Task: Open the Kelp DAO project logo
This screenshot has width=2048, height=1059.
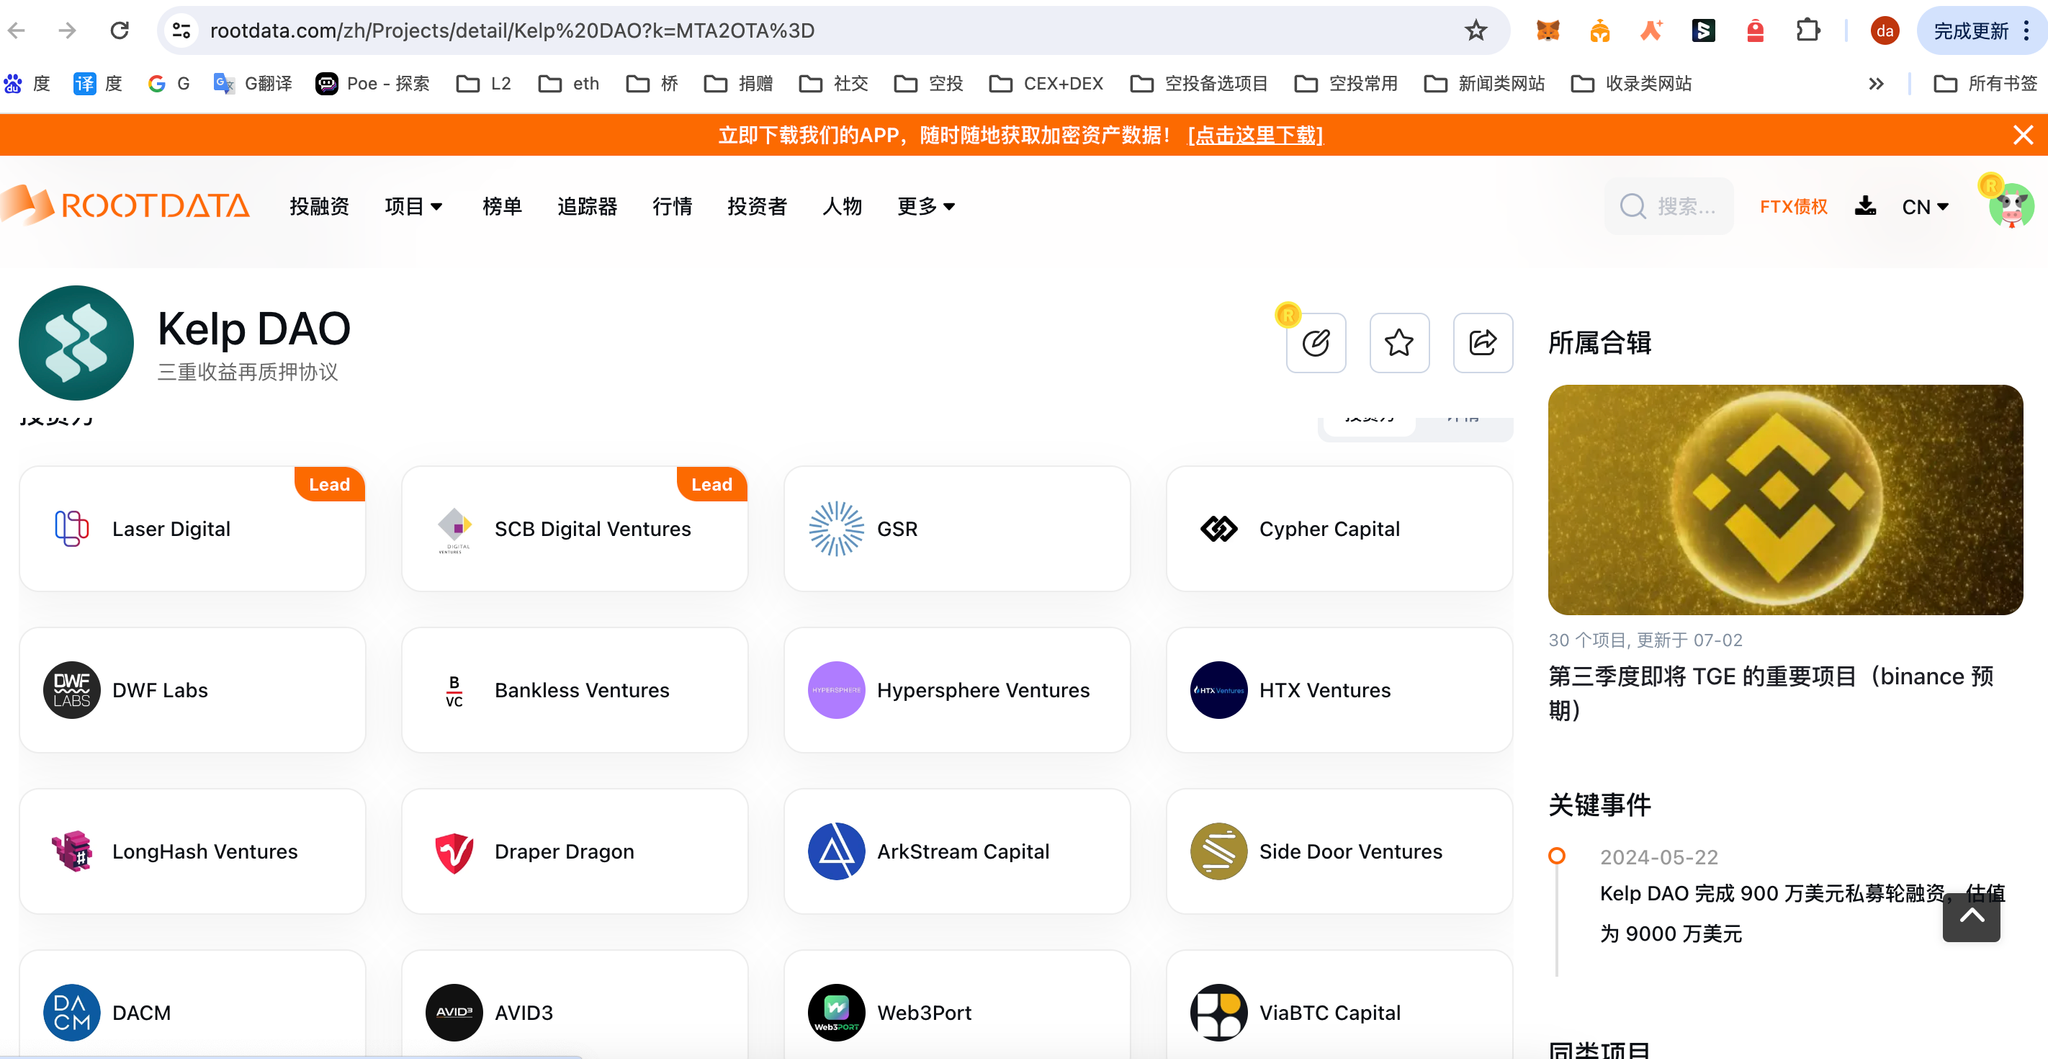Action: tap(76, 343)
